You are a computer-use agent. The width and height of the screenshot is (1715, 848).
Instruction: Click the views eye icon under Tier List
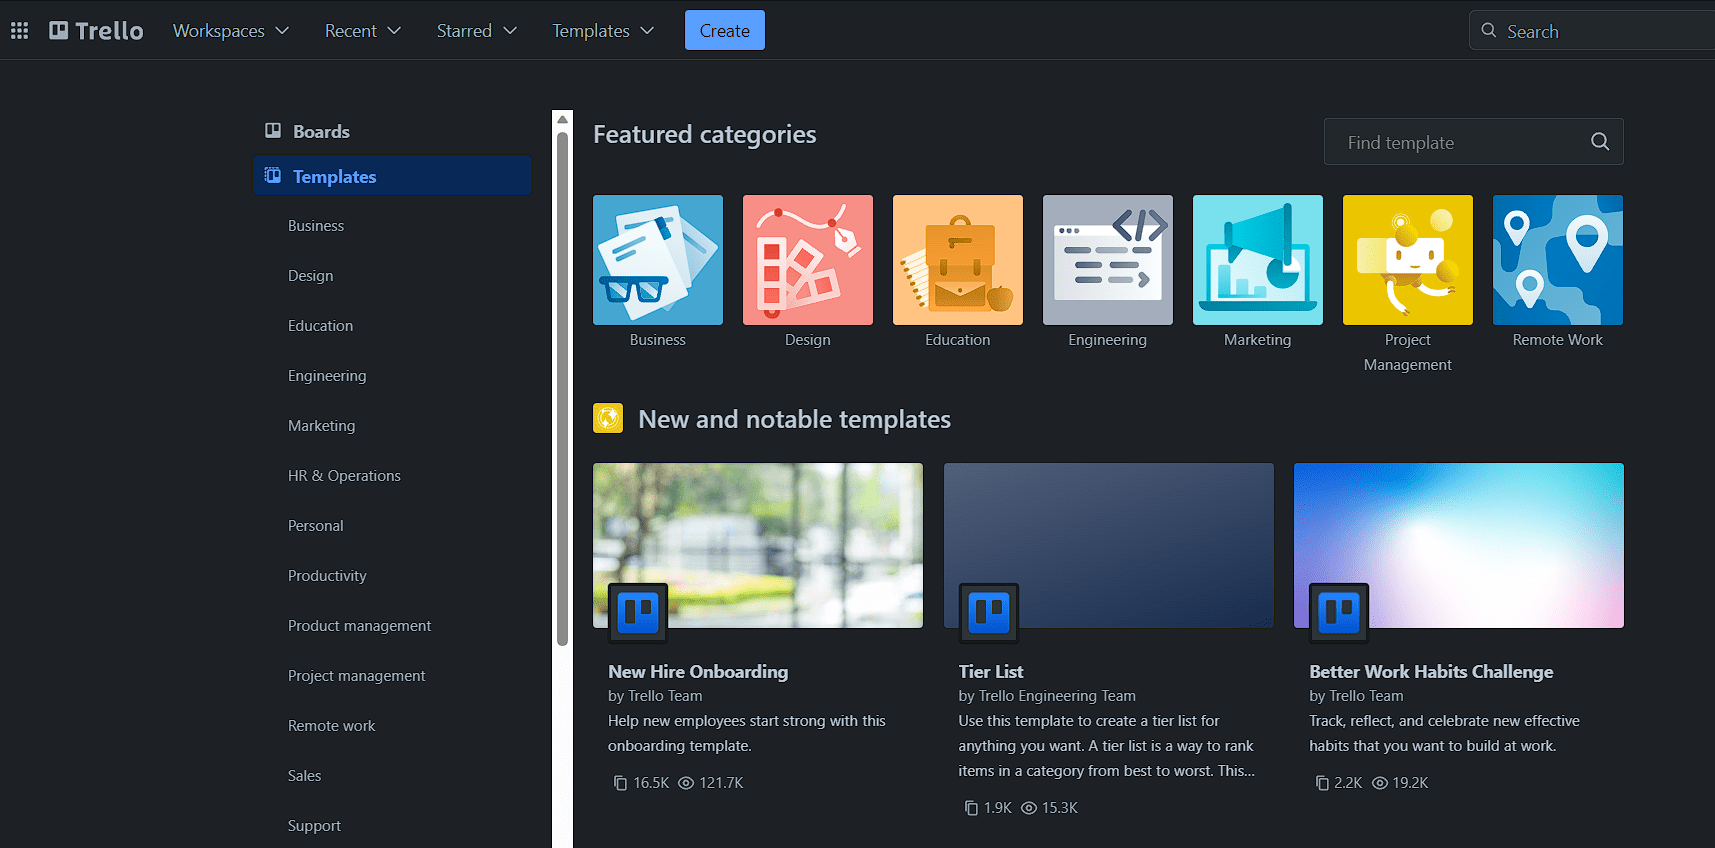[x=1029, y=808]
